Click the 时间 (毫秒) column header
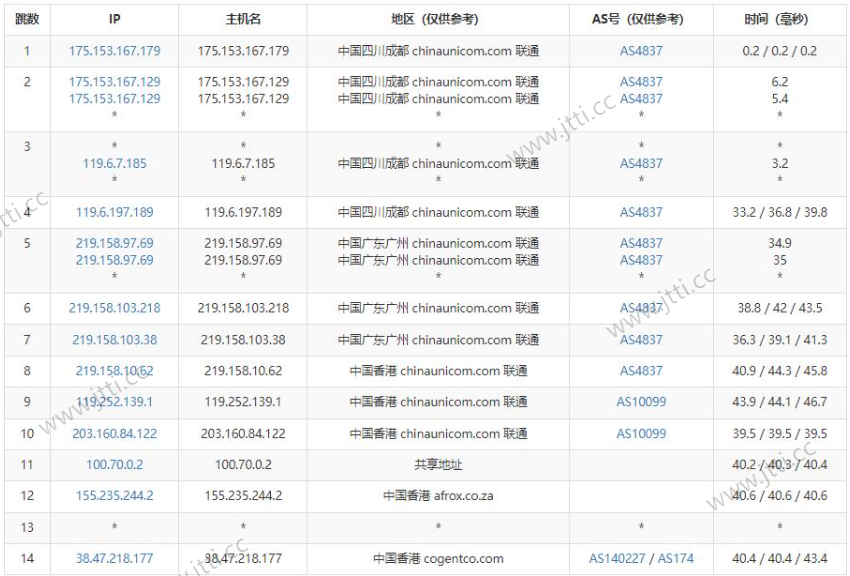850x576 pixels. click(x=779, y=19)
